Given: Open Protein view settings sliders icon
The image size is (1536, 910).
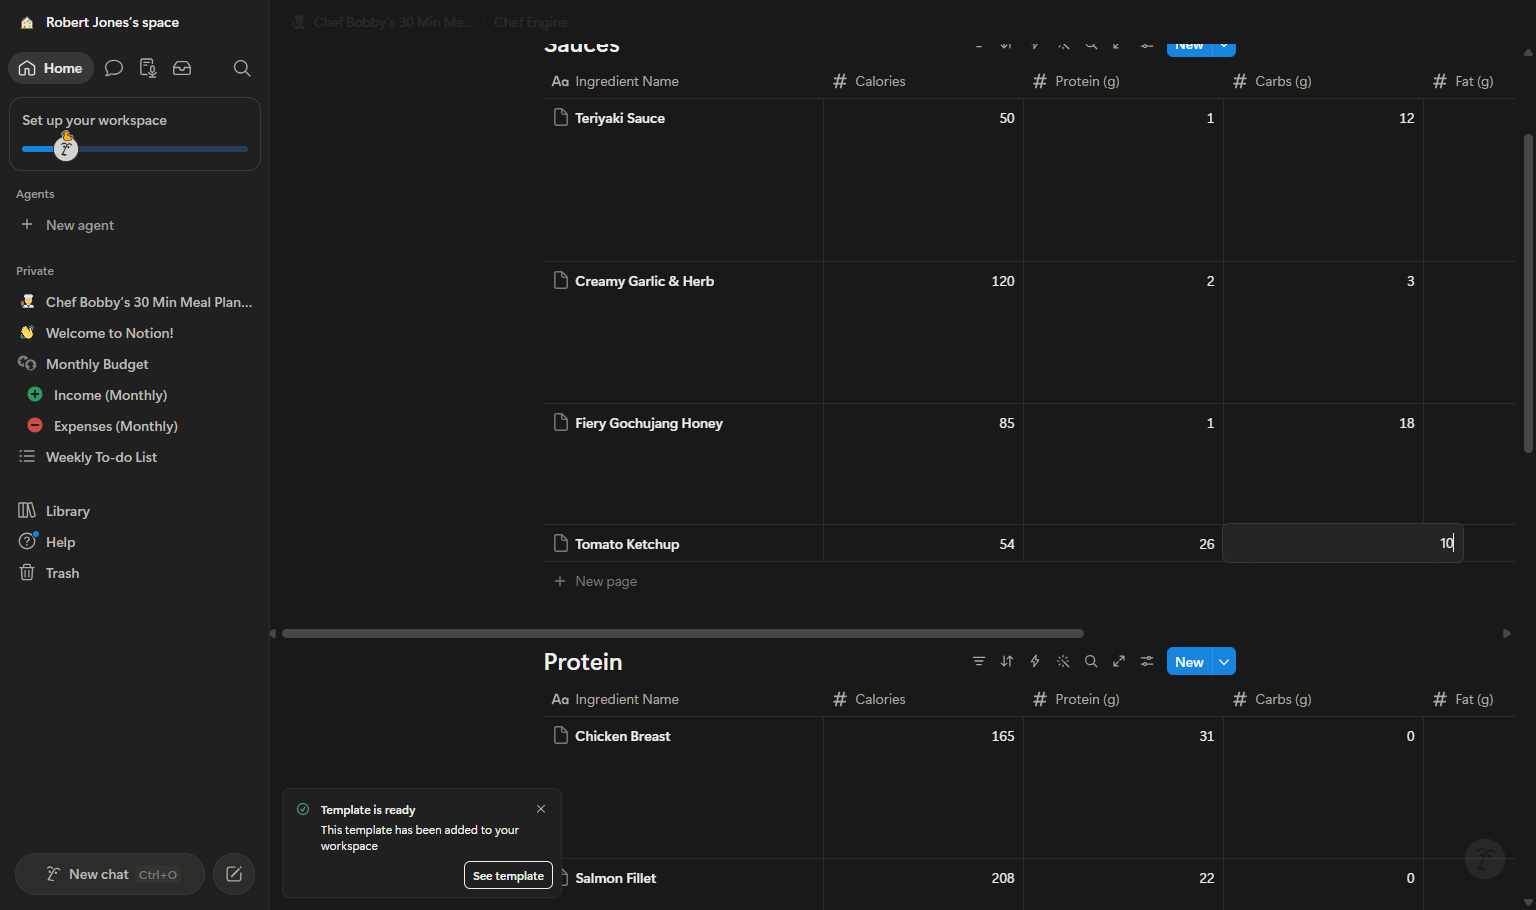Looking at the screenshot, I should click(1147, 661).
